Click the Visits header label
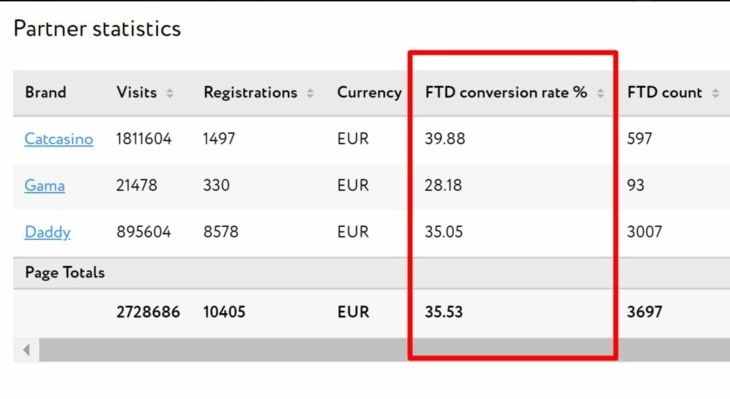Viewport: 730px width, 399px height. pyautogui.click(x=136, y=92)
